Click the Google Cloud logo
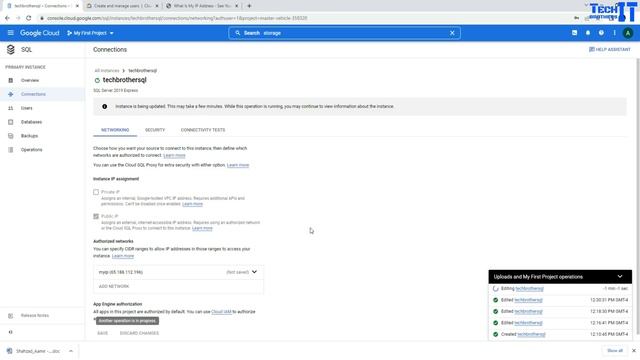Viewport: 640px width, 360px height. click(40, 33)
